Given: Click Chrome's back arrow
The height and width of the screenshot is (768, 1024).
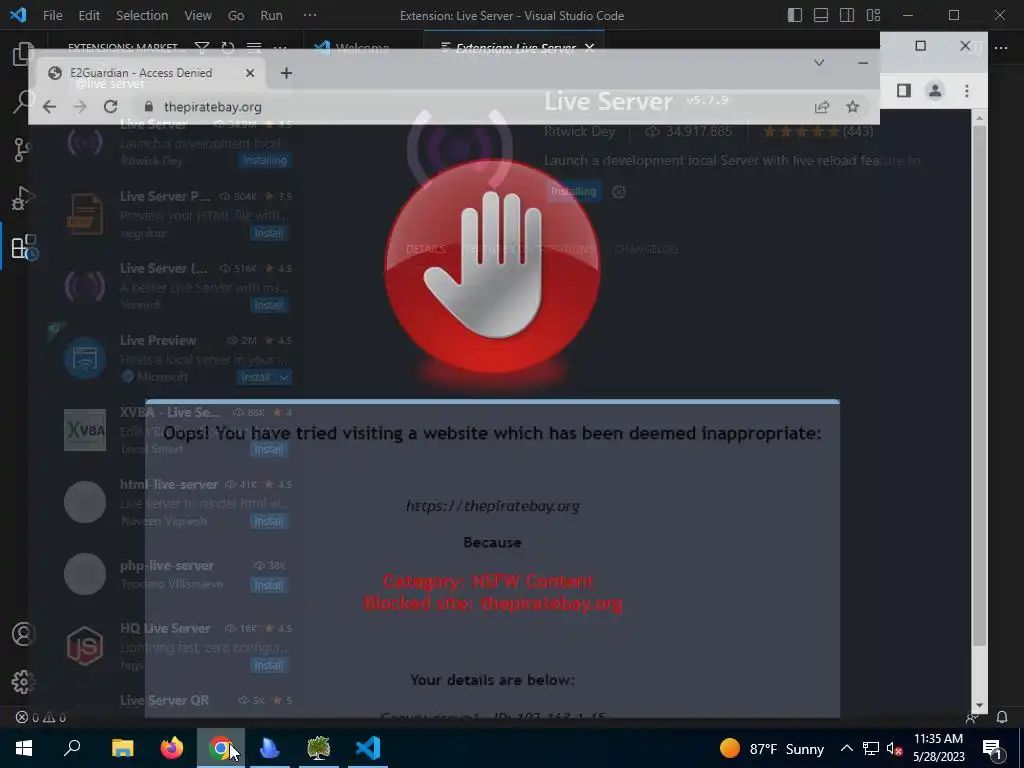Looking at the screenshot, I should (x=49, y=106).
